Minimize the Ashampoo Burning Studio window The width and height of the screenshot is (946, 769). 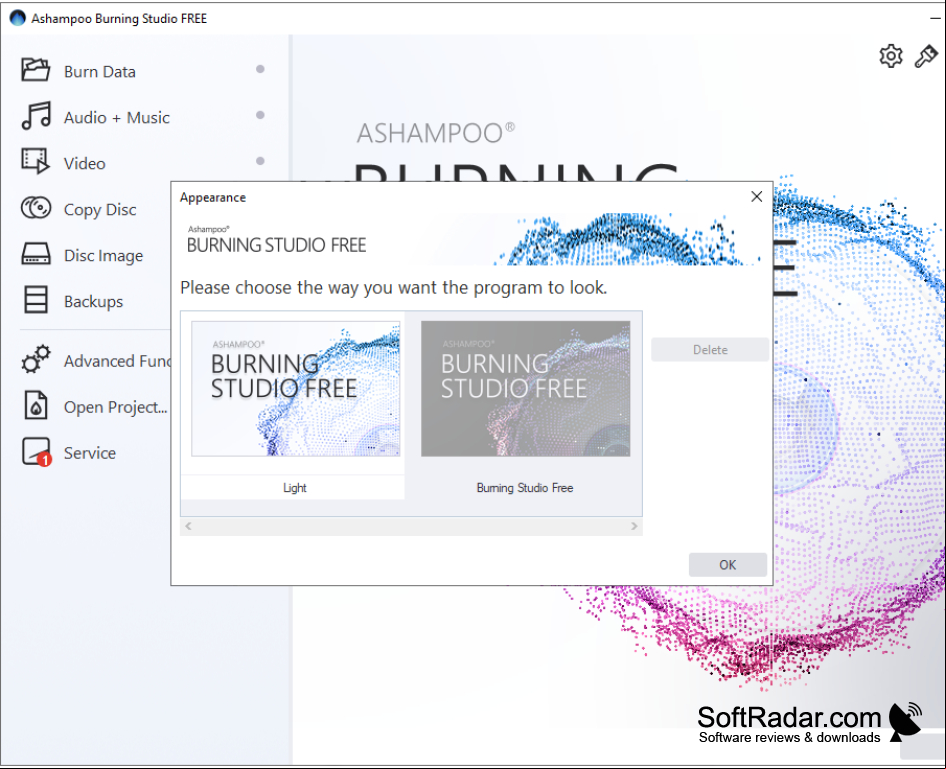tap(935, 18)
